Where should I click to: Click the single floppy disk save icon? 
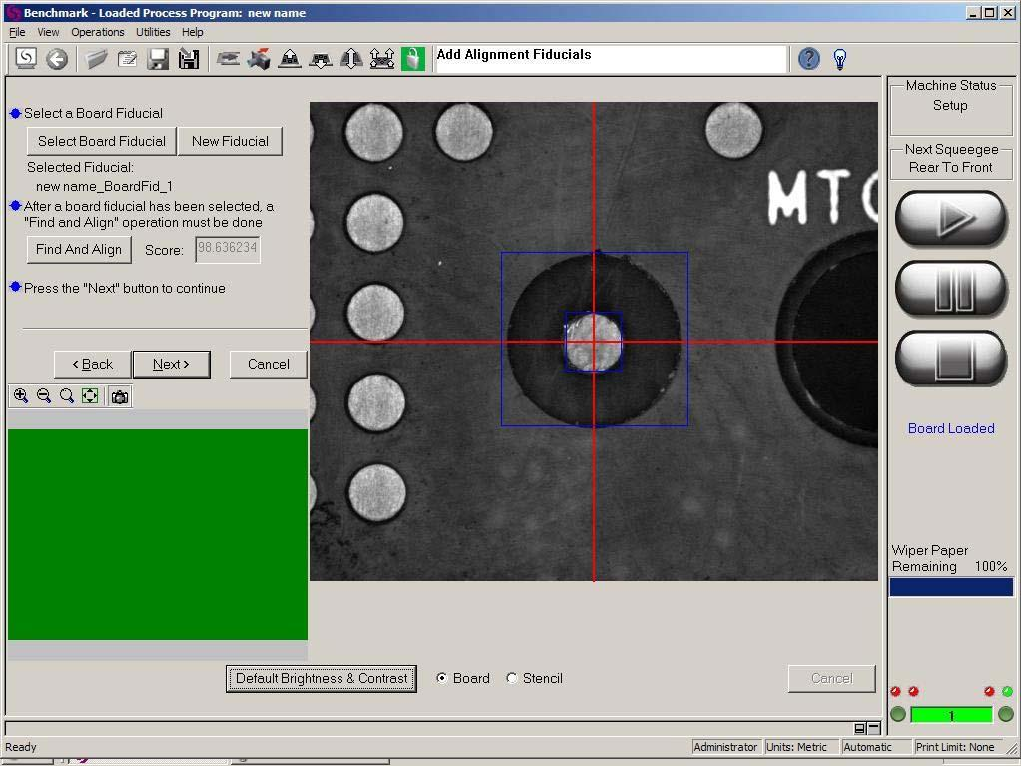(158, 59)
